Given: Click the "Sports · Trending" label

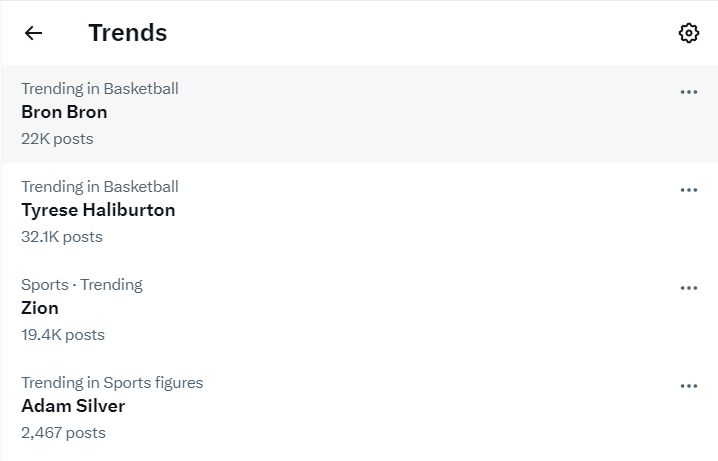Looking at the screenshot, I should [82, 284].
